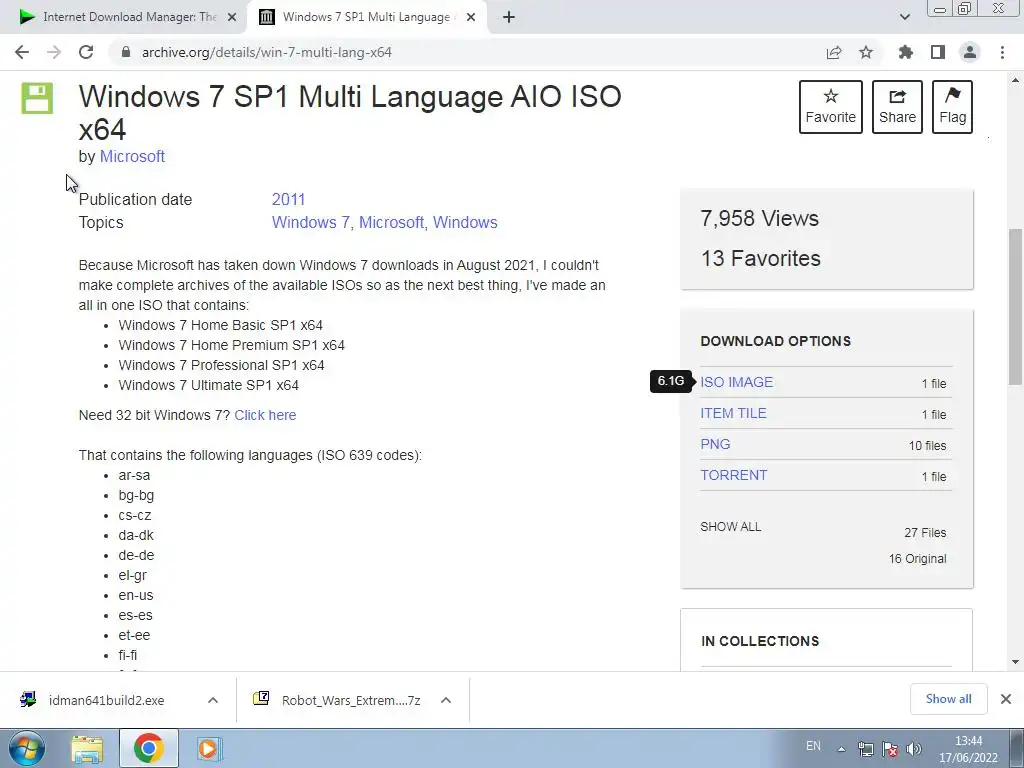Image resolution: width=1024 pixels, height=768 pixels.
Task: Open ITEM TILE download option
Action: coord(733,413)
